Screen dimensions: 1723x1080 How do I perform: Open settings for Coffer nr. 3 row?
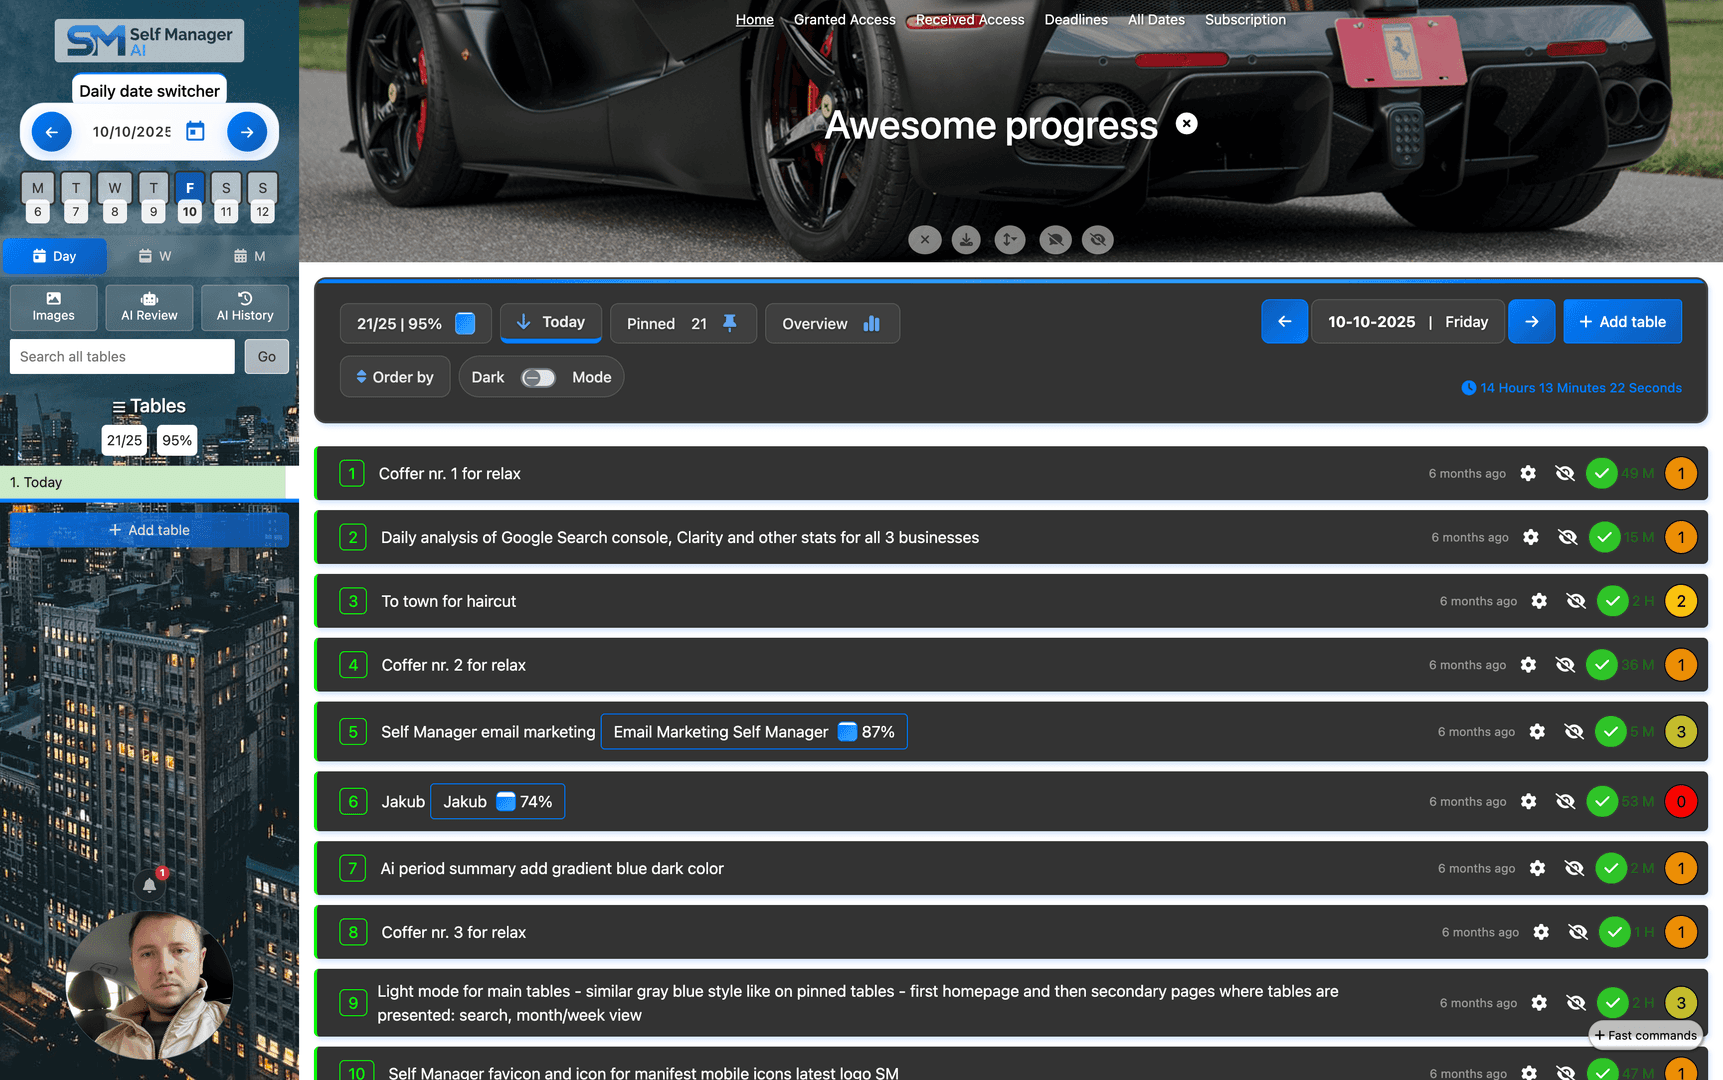(1541, 932)
